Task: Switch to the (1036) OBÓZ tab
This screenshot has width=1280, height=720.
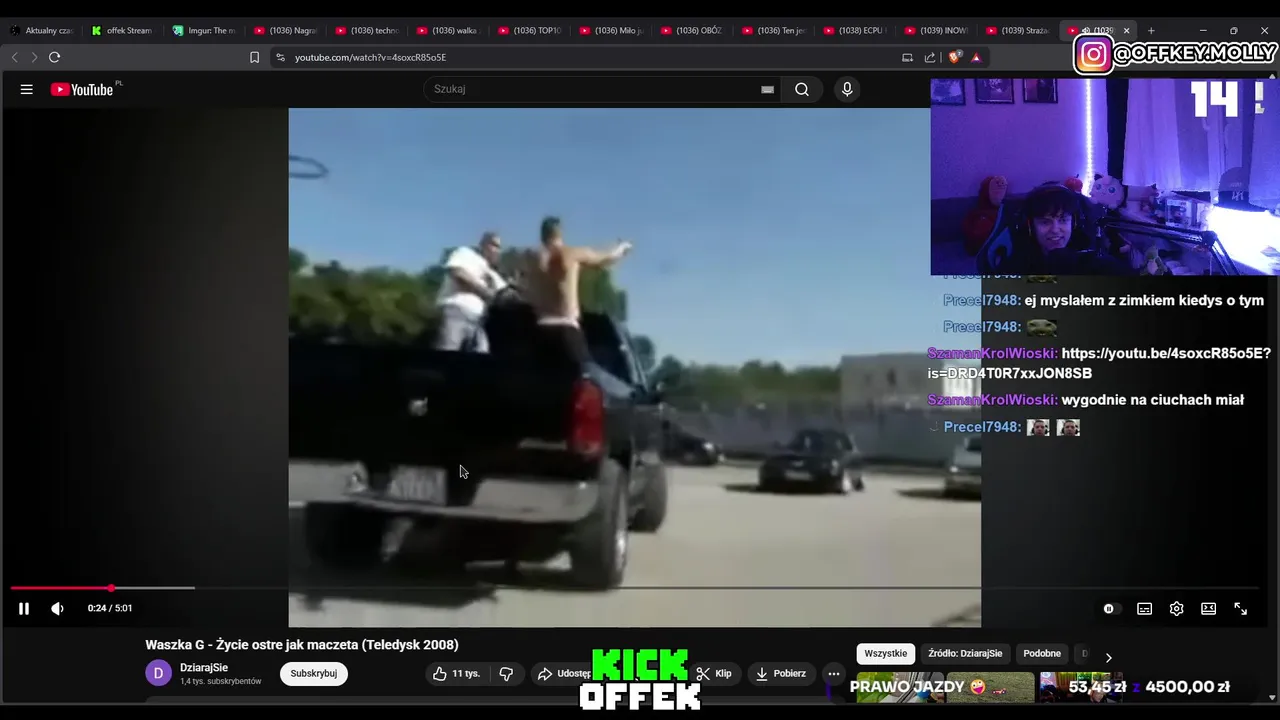Action: pyautogui.click(x=692, y=30)
